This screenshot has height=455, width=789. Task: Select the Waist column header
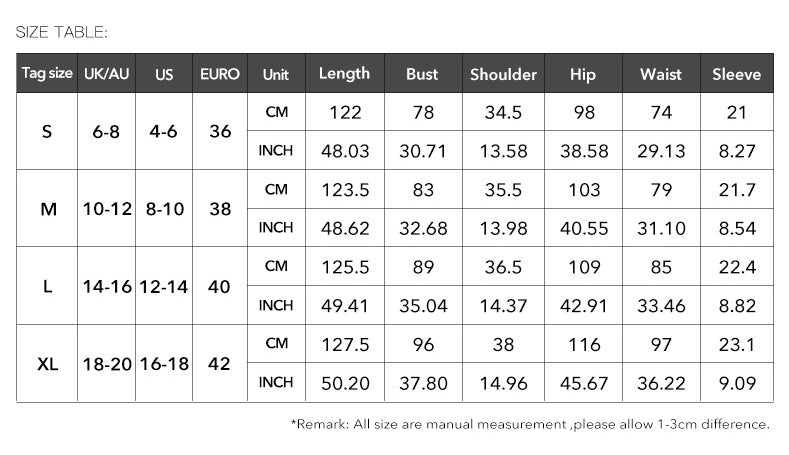pyautogui.click(x=660, y=74)
